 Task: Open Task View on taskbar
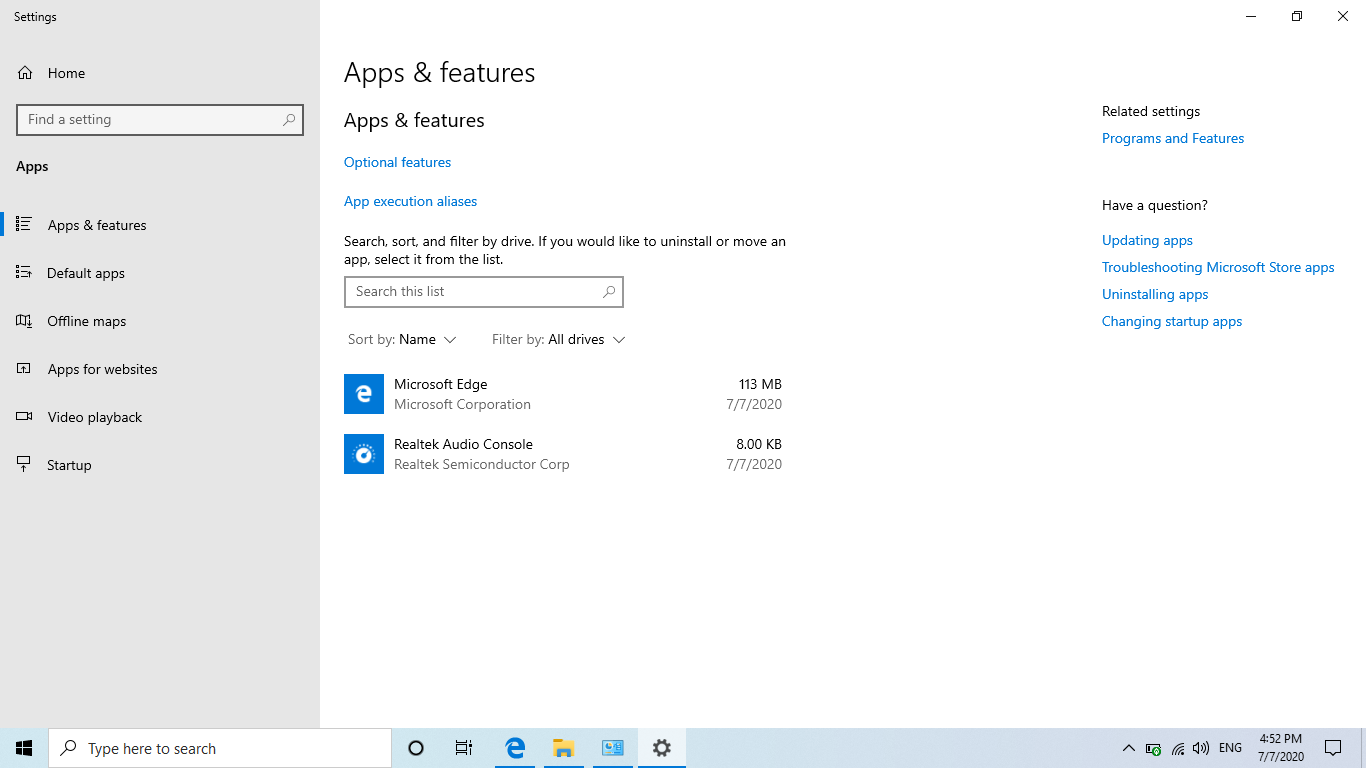[464, 748]
